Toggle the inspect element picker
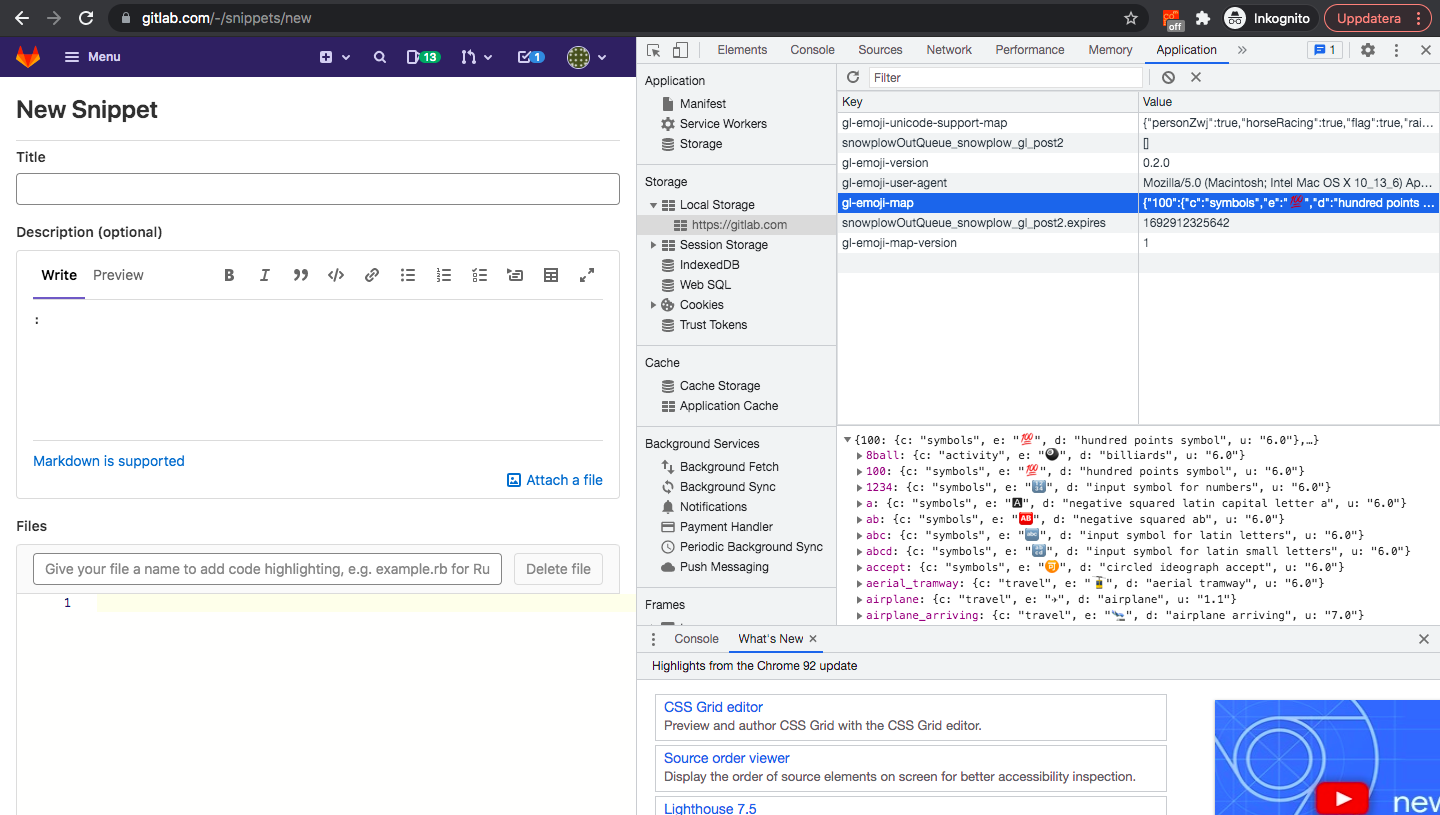The image size is (1440, 815). (653, 50)
